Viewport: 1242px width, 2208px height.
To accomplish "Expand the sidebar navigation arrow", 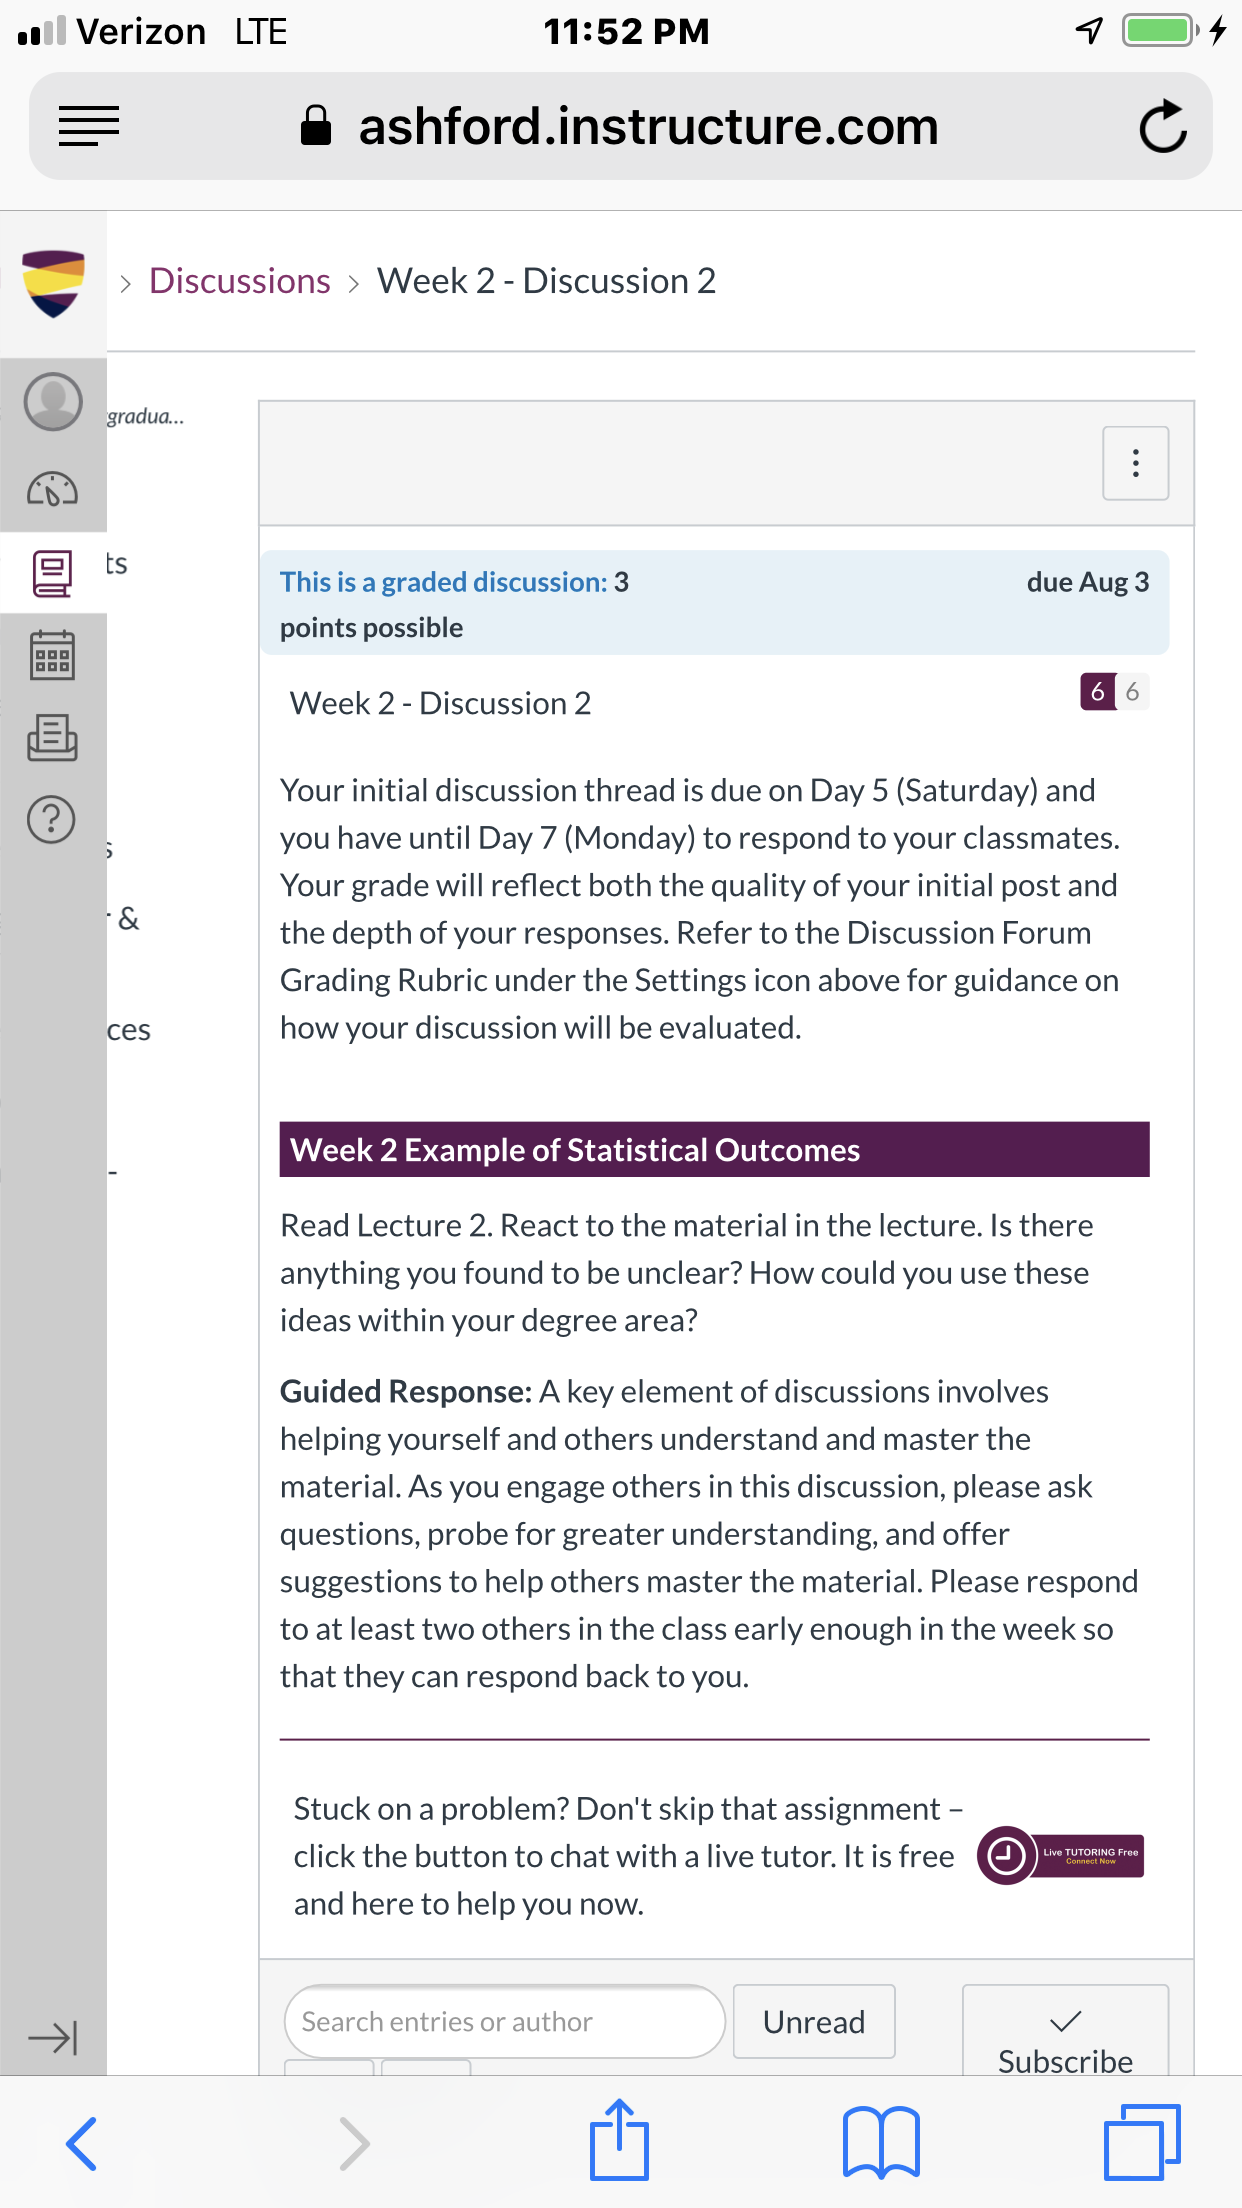I will click(x=53, y=2037).
